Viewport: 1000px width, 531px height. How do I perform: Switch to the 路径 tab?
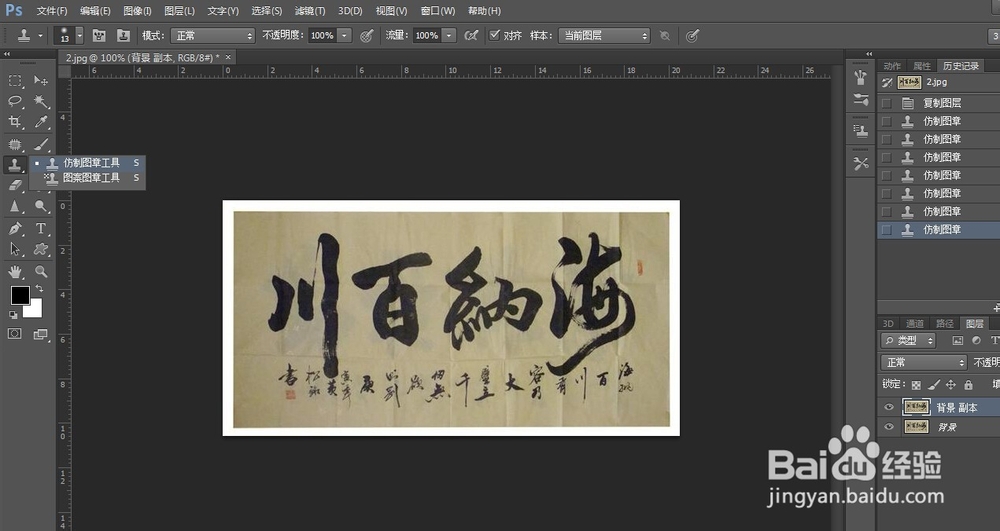click(945, 323)
